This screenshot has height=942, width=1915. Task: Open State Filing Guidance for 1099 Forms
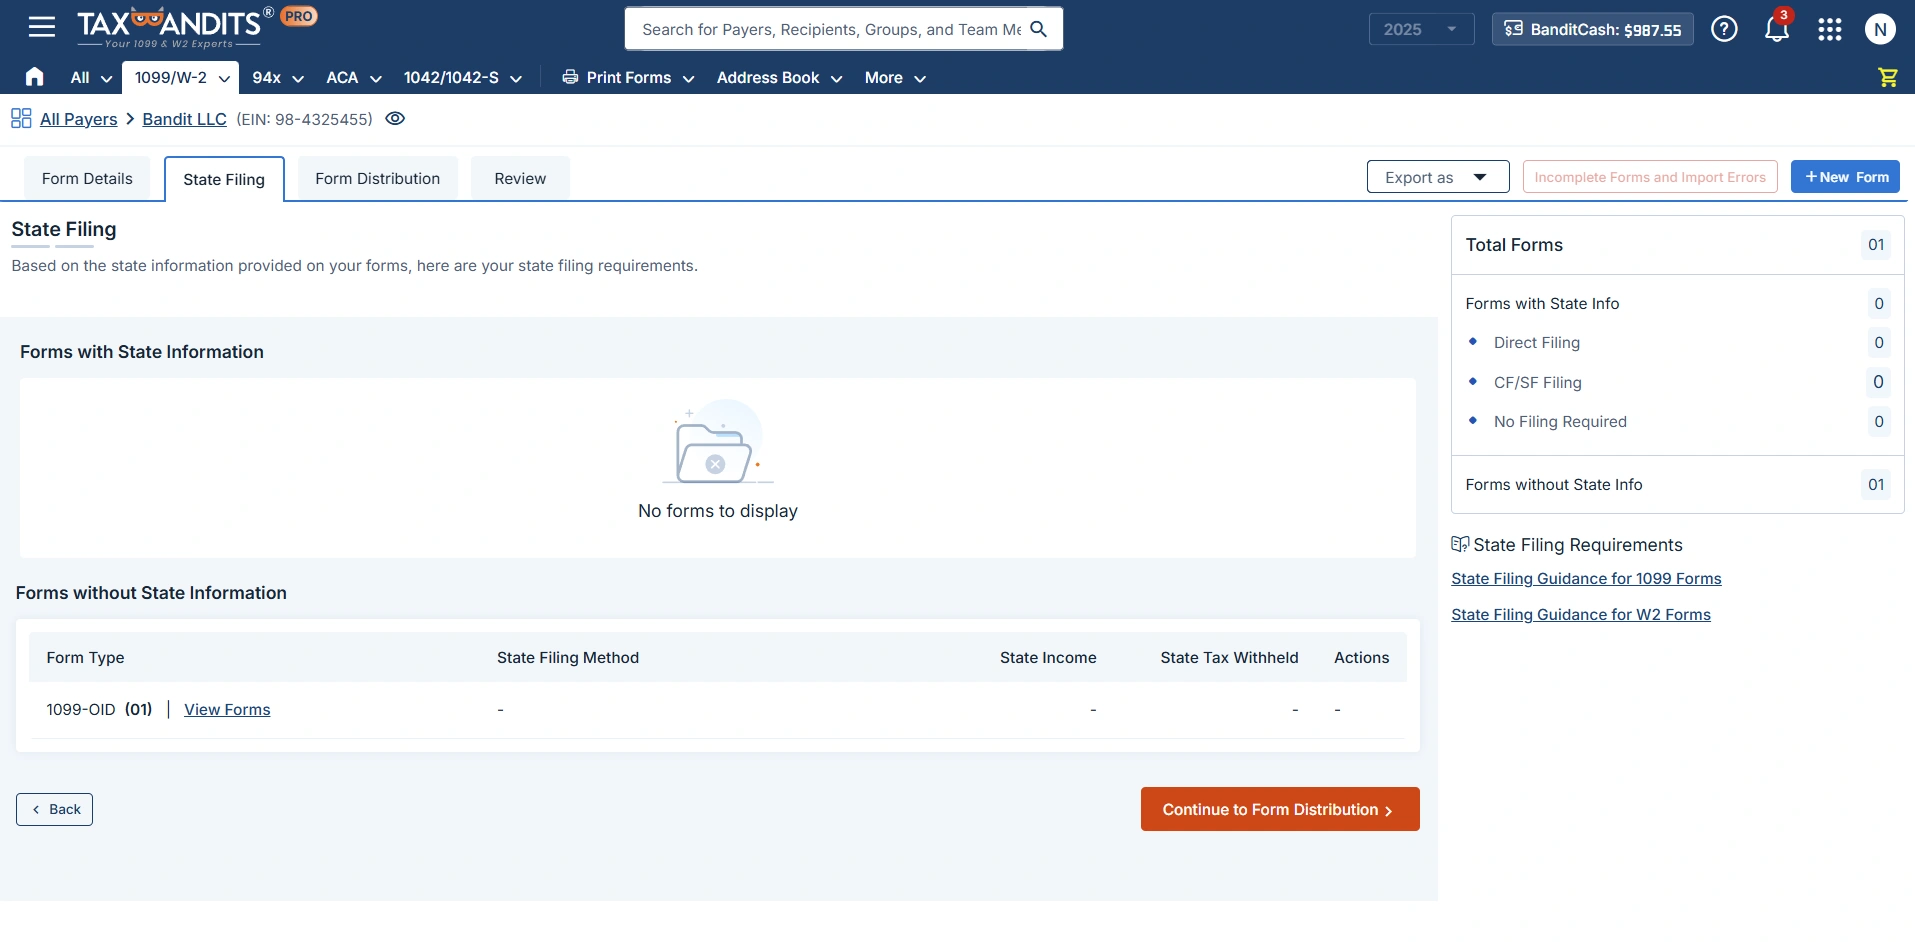point(1586,578)
